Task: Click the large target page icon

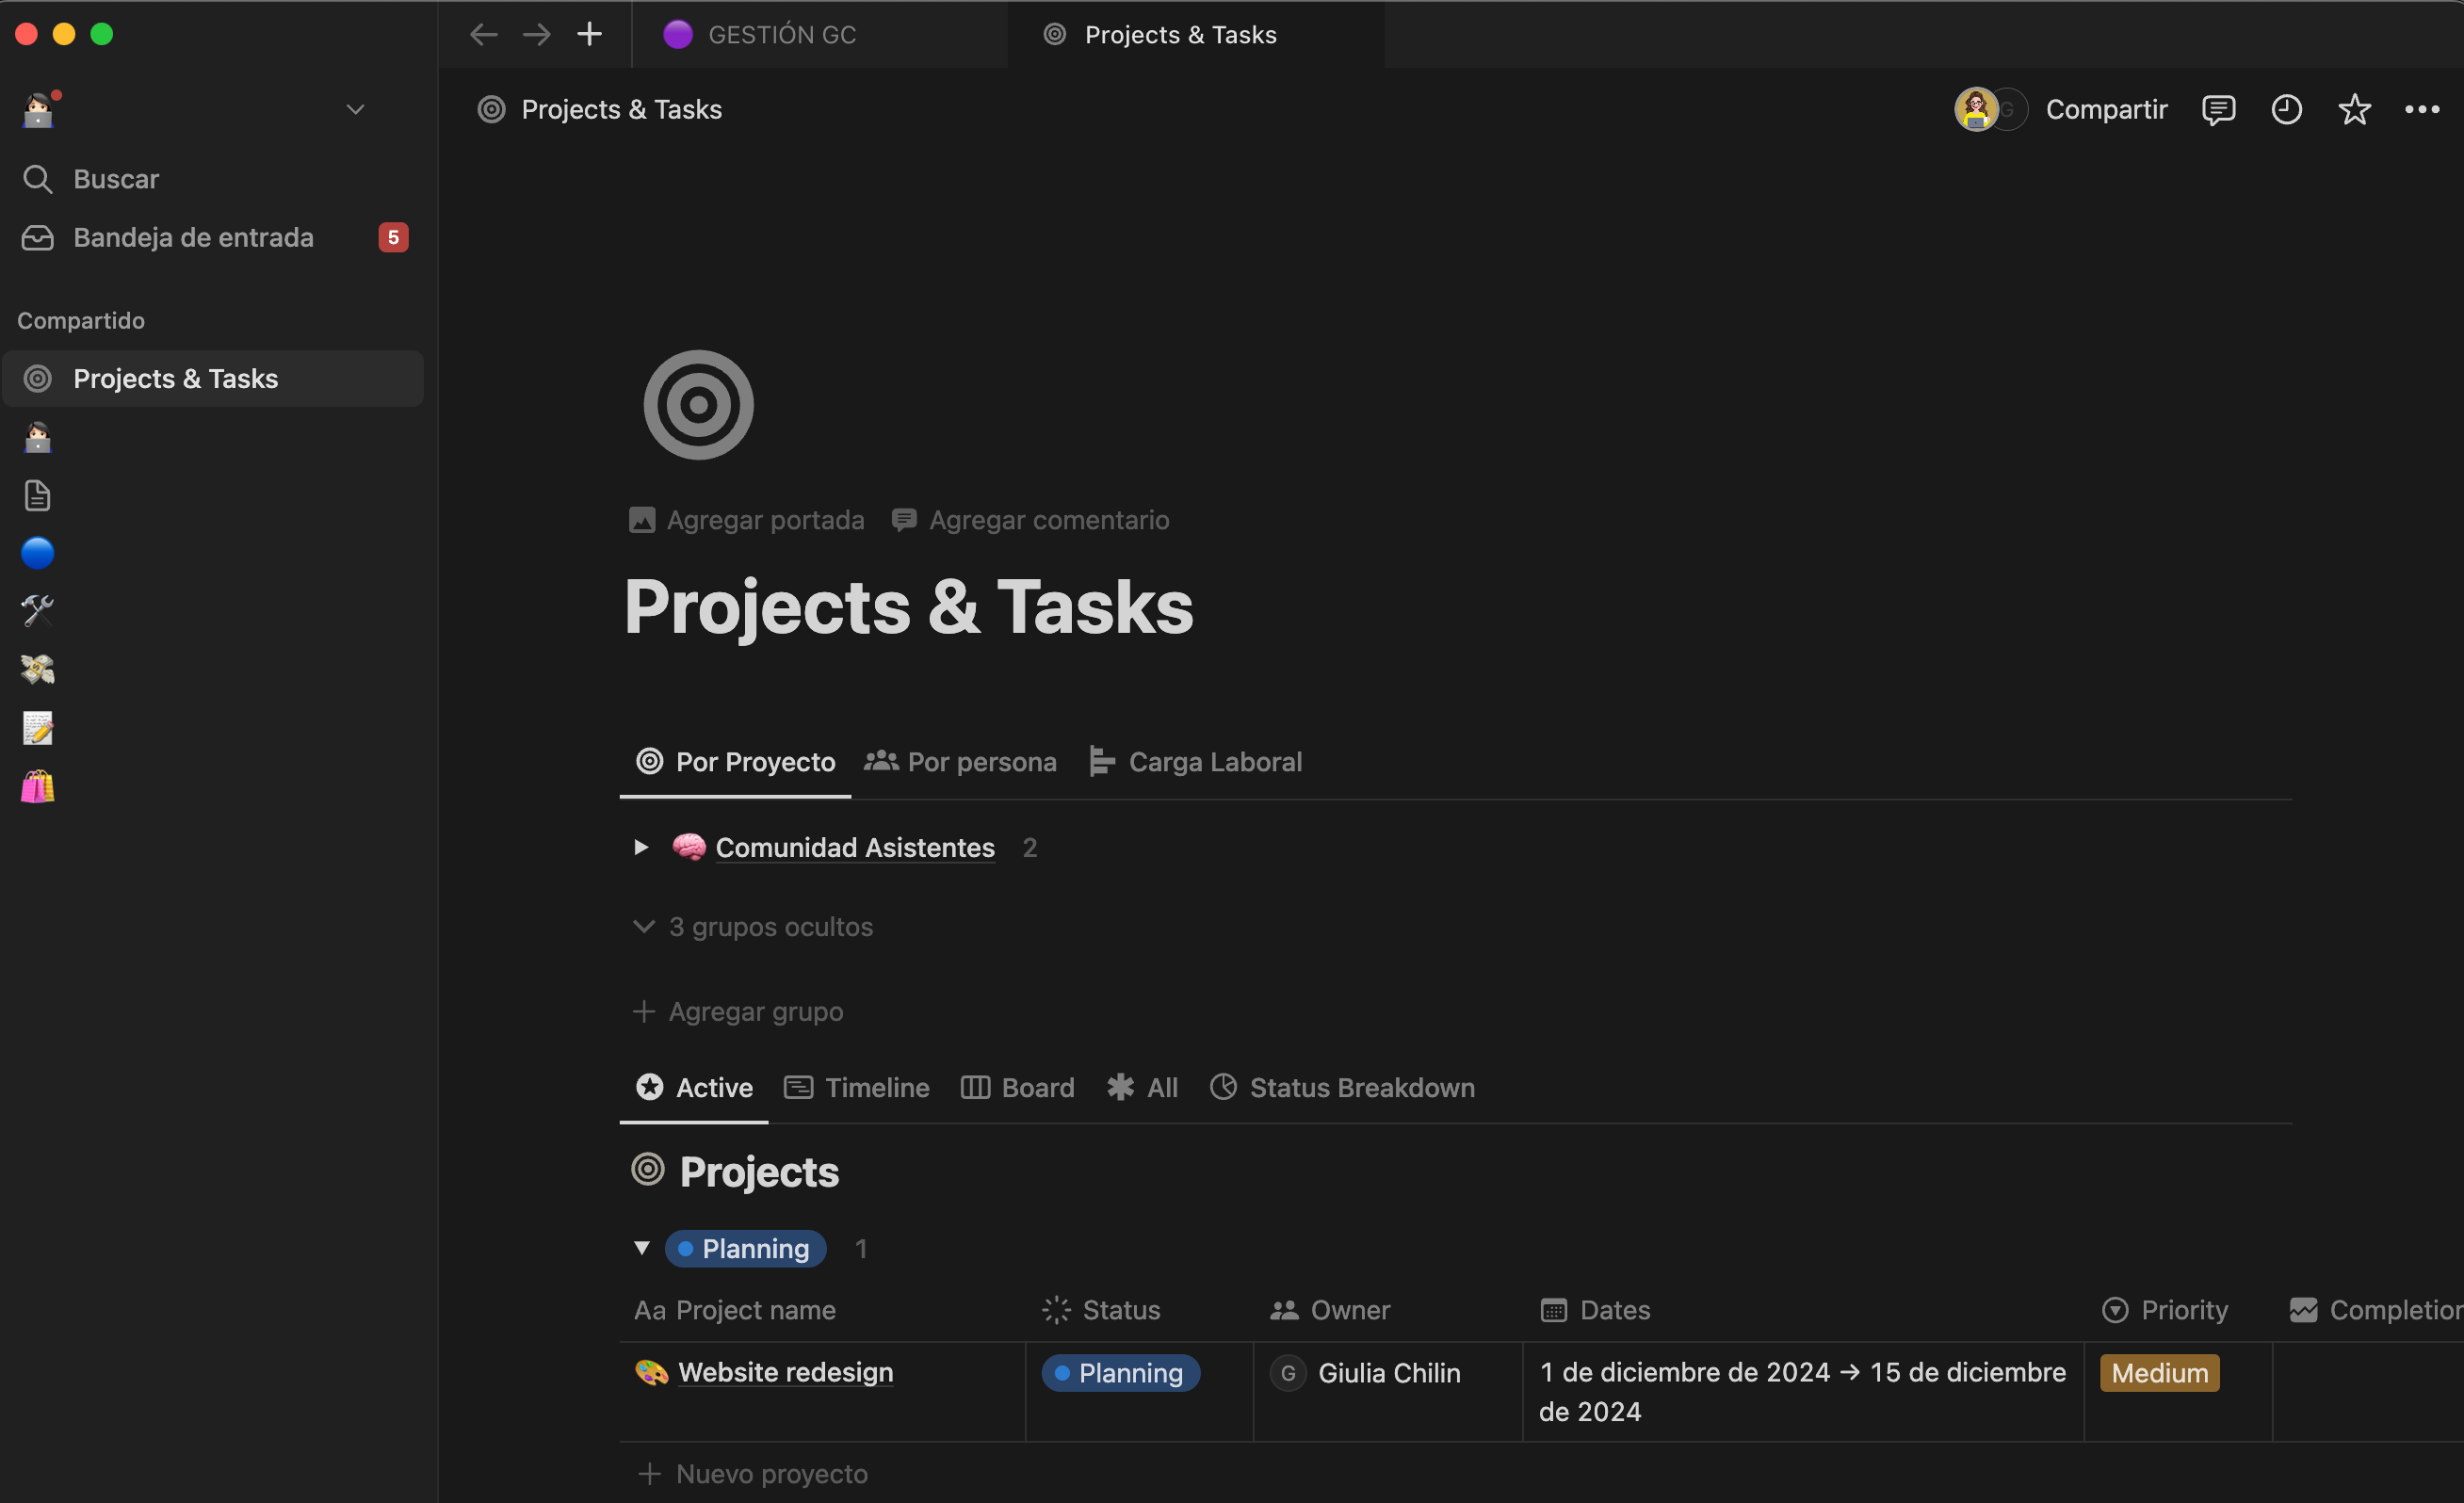Action: click(698, 405)
